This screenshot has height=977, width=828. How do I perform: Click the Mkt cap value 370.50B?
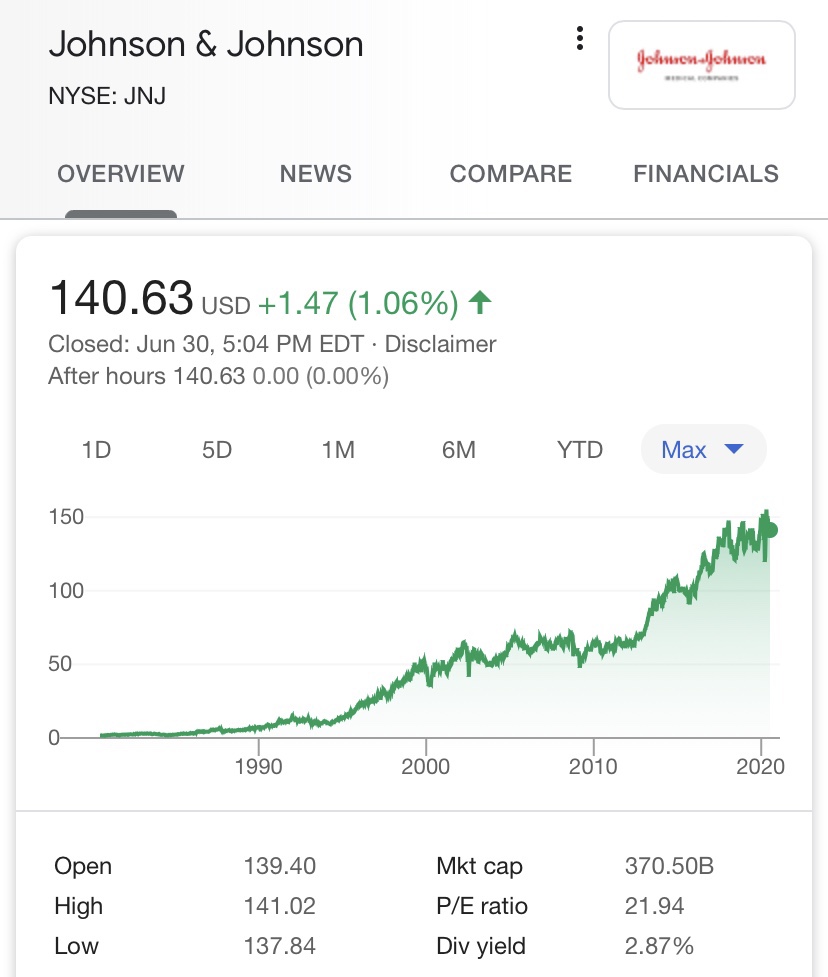point(669,866)
